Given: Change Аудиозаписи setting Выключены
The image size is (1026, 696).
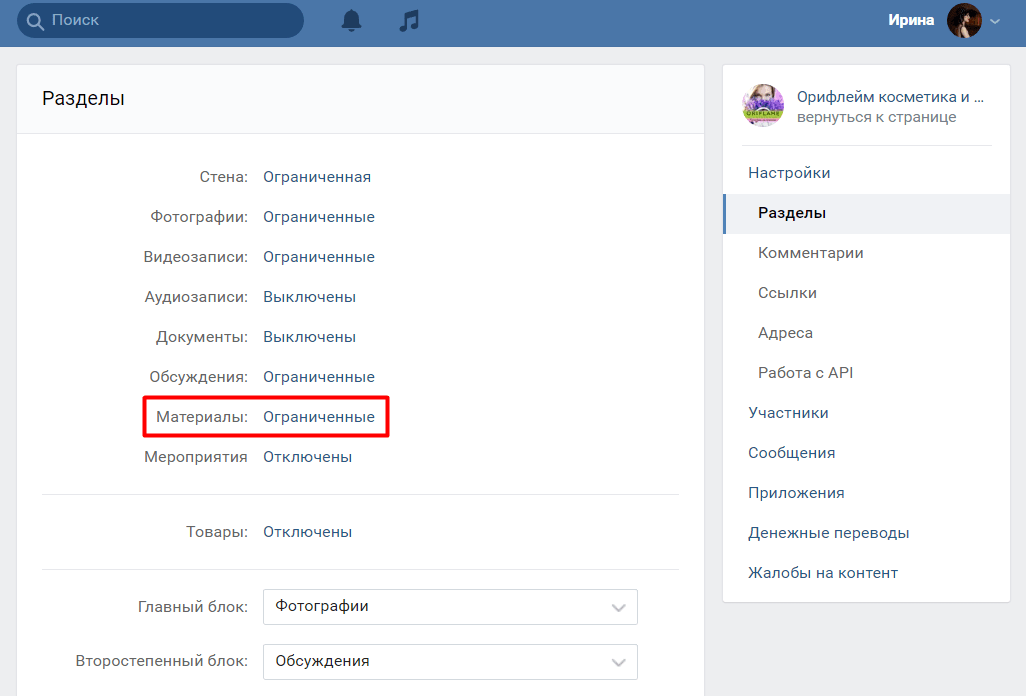Looking at the screenshot, I should 309,297.
